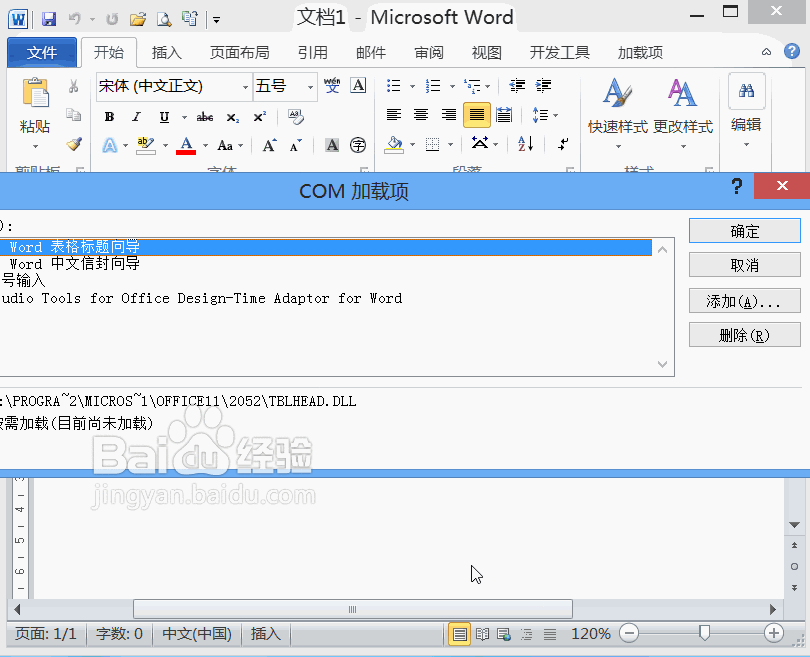810x657 pixels.
Task: Expand the Line Spacing dropdown arrow
Action: [x=556, y=115]
